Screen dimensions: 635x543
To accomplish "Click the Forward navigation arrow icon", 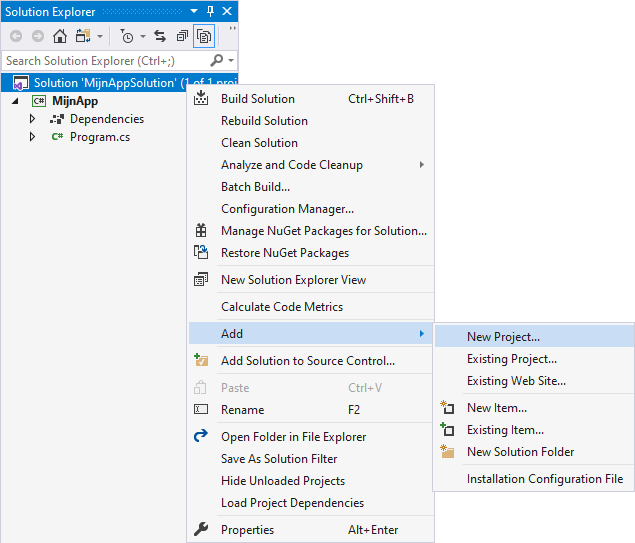I will 37,36.
